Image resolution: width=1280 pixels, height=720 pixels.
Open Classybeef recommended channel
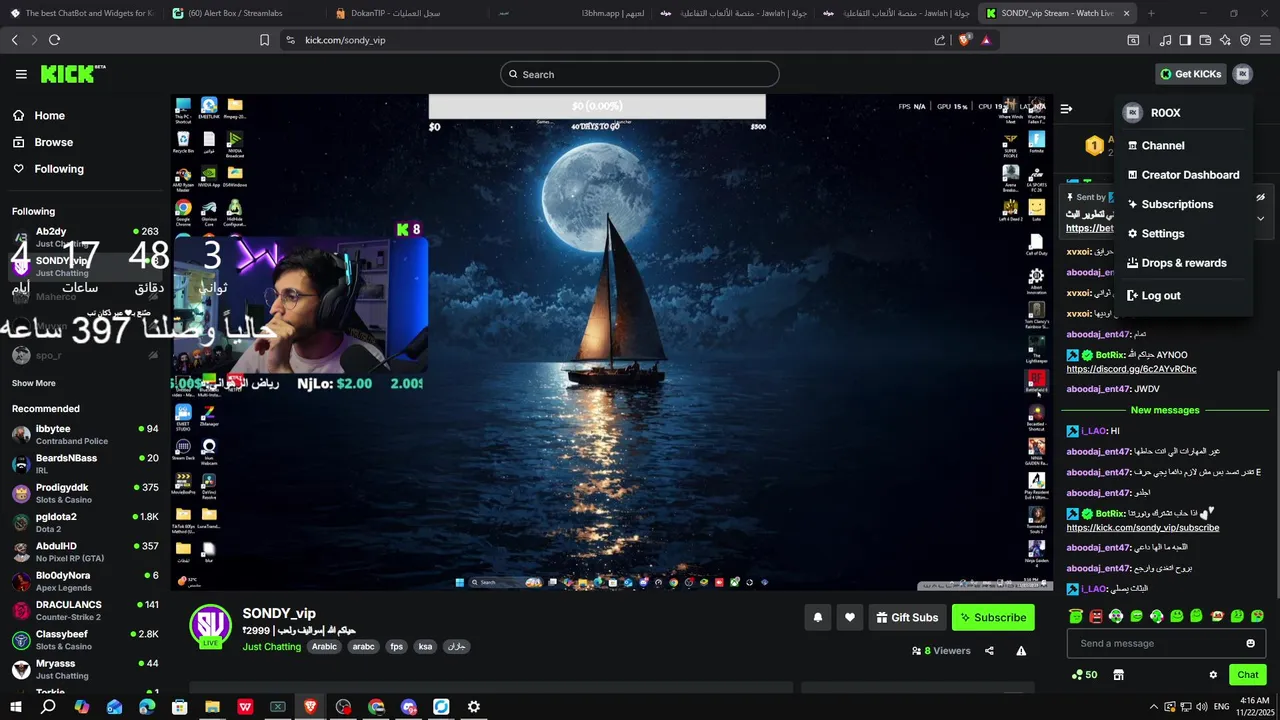coord(85,640)
